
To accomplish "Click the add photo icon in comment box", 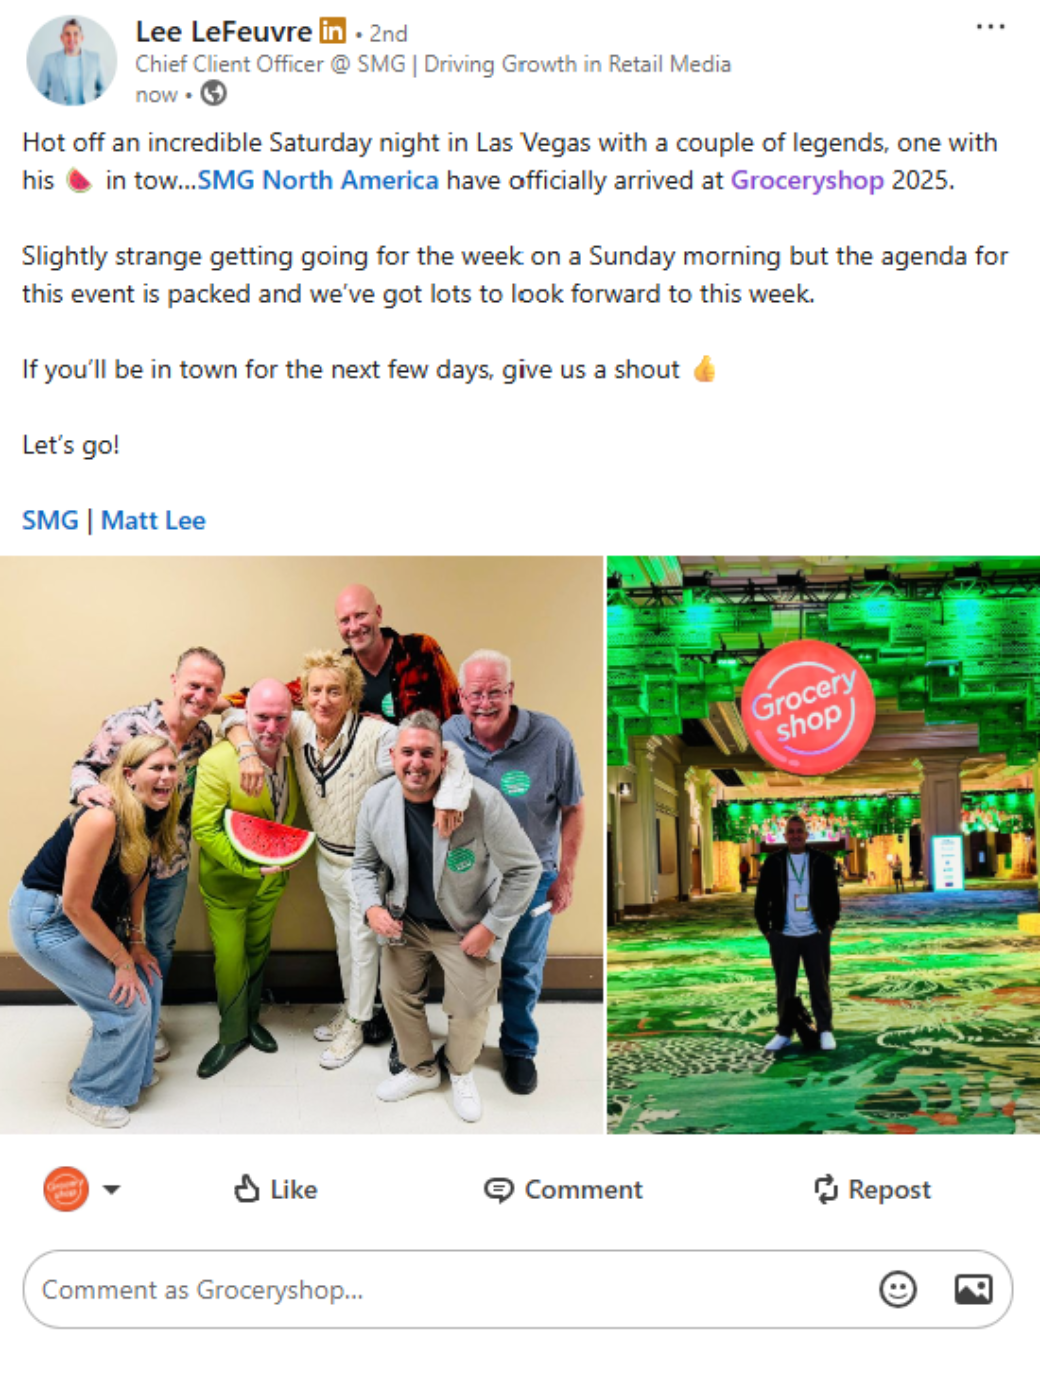I will tap(973, 1289).
